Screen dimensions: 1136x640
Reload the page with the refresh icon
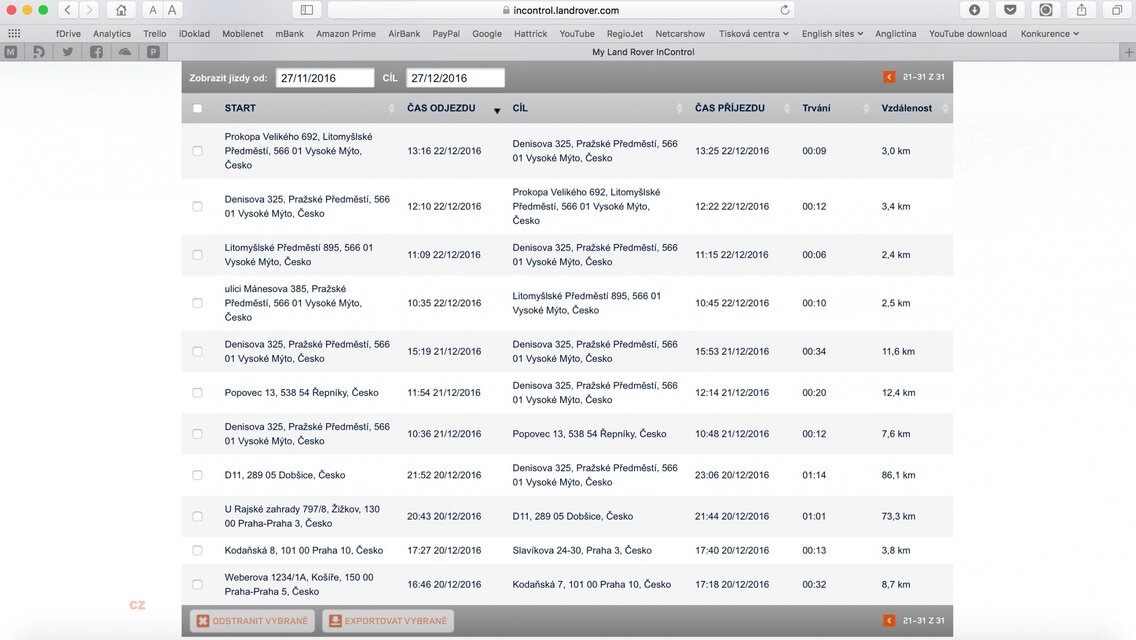[x=785, y=10]
